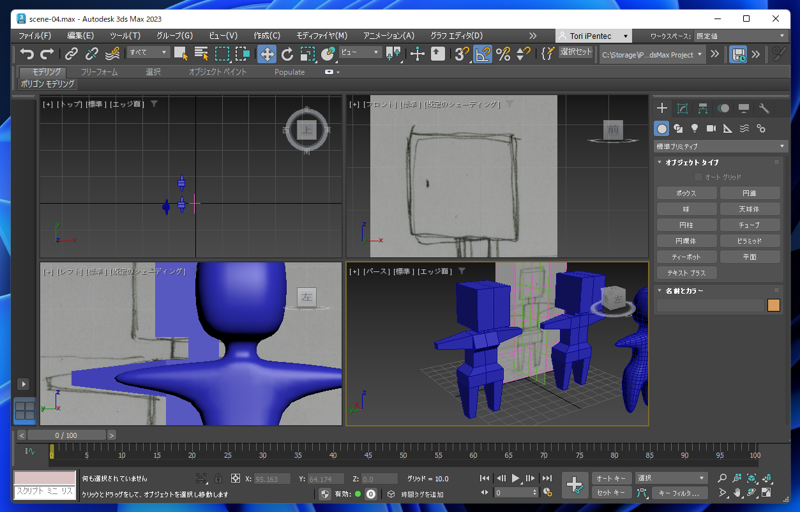Create a ボックス primitive
The width and height of the screenshot is (800, 512).
[686, 193]
